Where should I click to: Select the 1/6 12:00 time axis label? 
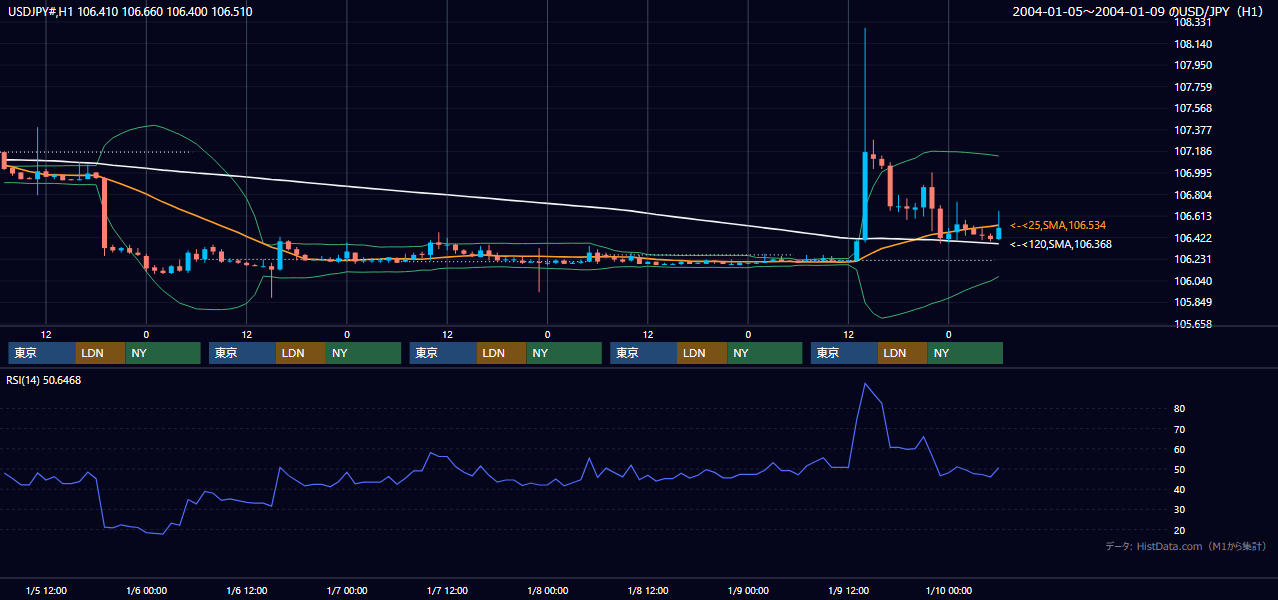point(246,591)
